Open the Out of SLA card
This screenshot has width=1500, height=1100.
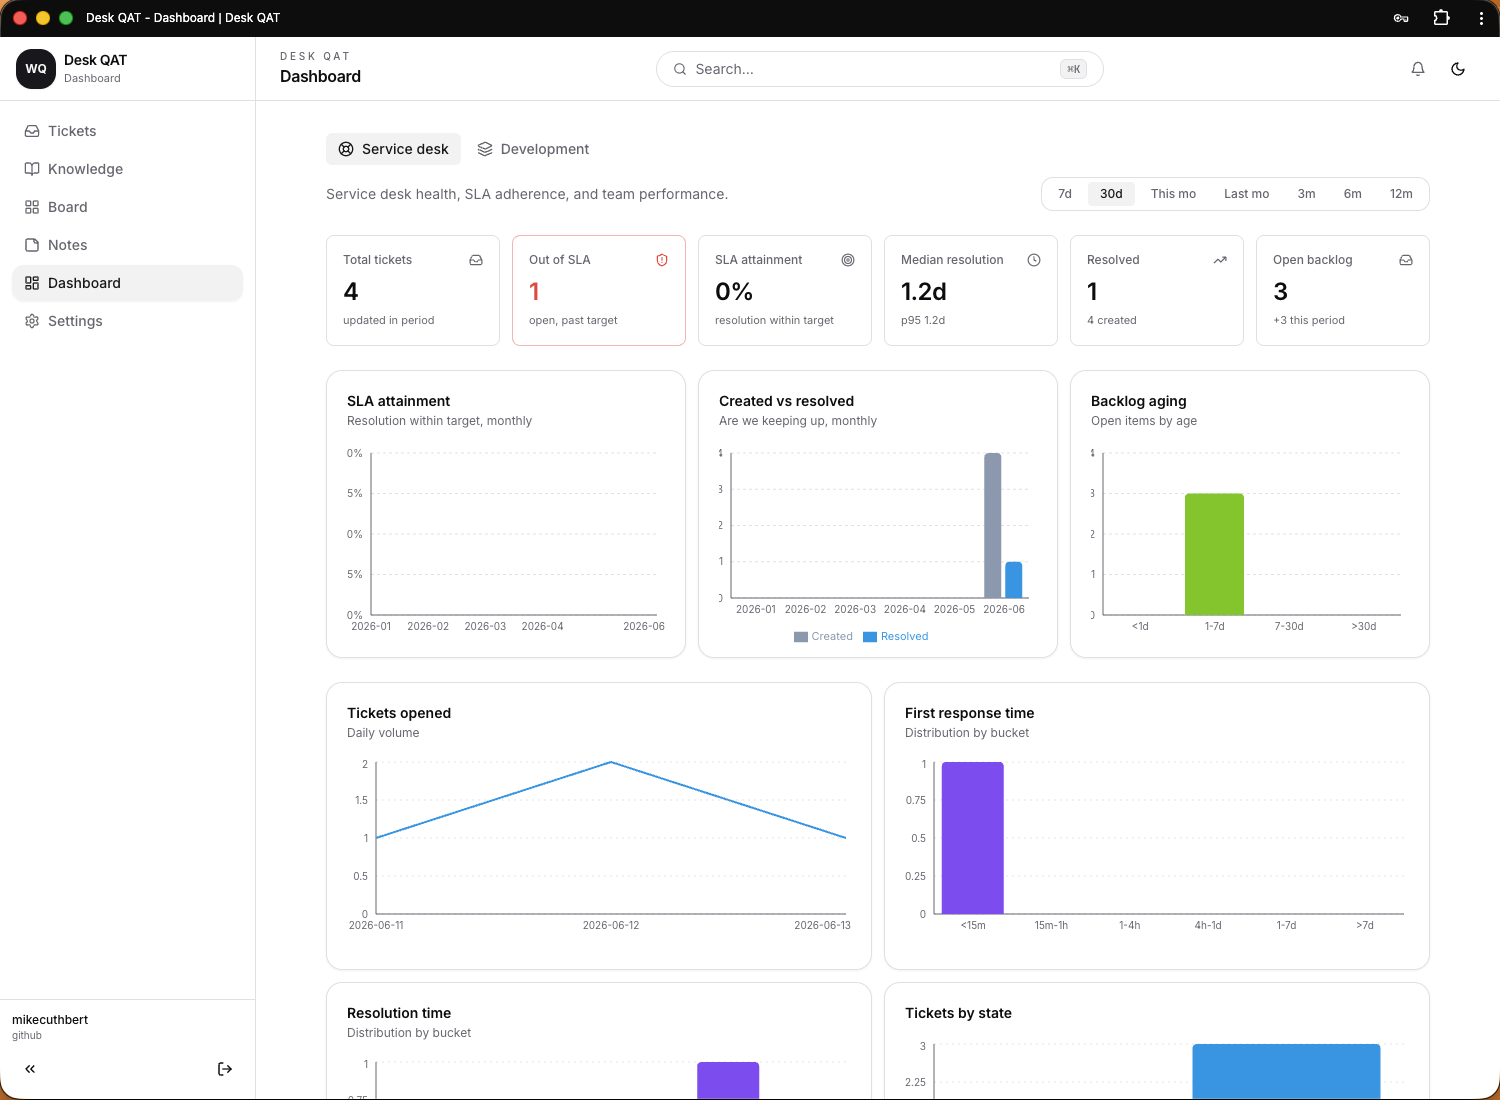pyautogui.click(x=599, y=290)
